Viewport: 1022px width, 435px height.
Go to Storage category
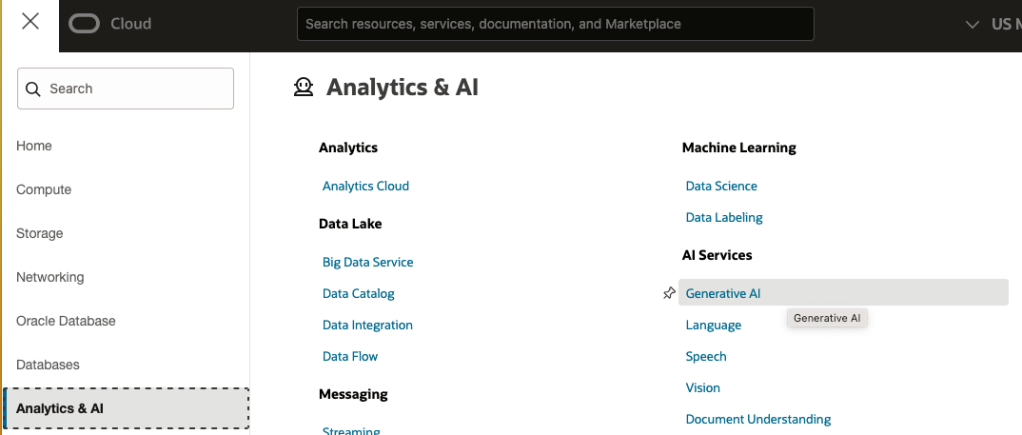pyautogui.click(x=40, y=234)
